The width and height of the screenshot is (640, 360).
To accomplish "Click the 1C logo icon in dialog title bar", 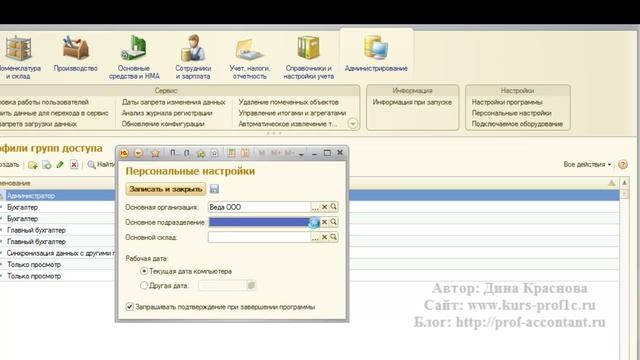I will point(124,153).
